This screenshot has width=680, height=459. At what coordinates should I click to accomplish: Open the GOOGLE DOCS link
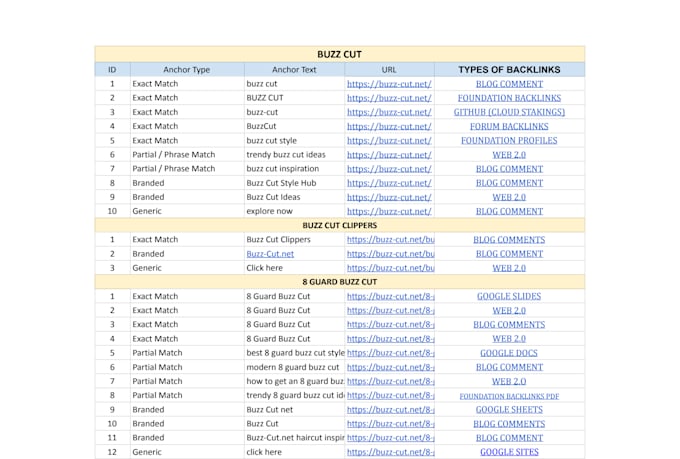pos(509,353)
